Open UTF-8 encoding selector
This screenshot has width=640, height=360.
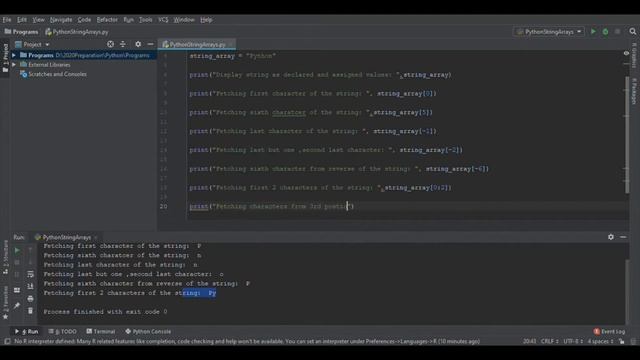pyautogui.click(x=572, y=341)
